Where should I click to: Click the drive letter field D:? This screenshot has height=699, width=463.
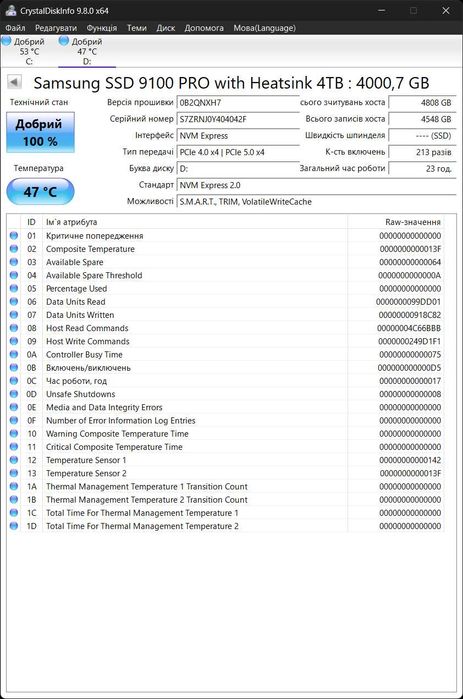tap(238, 169)
